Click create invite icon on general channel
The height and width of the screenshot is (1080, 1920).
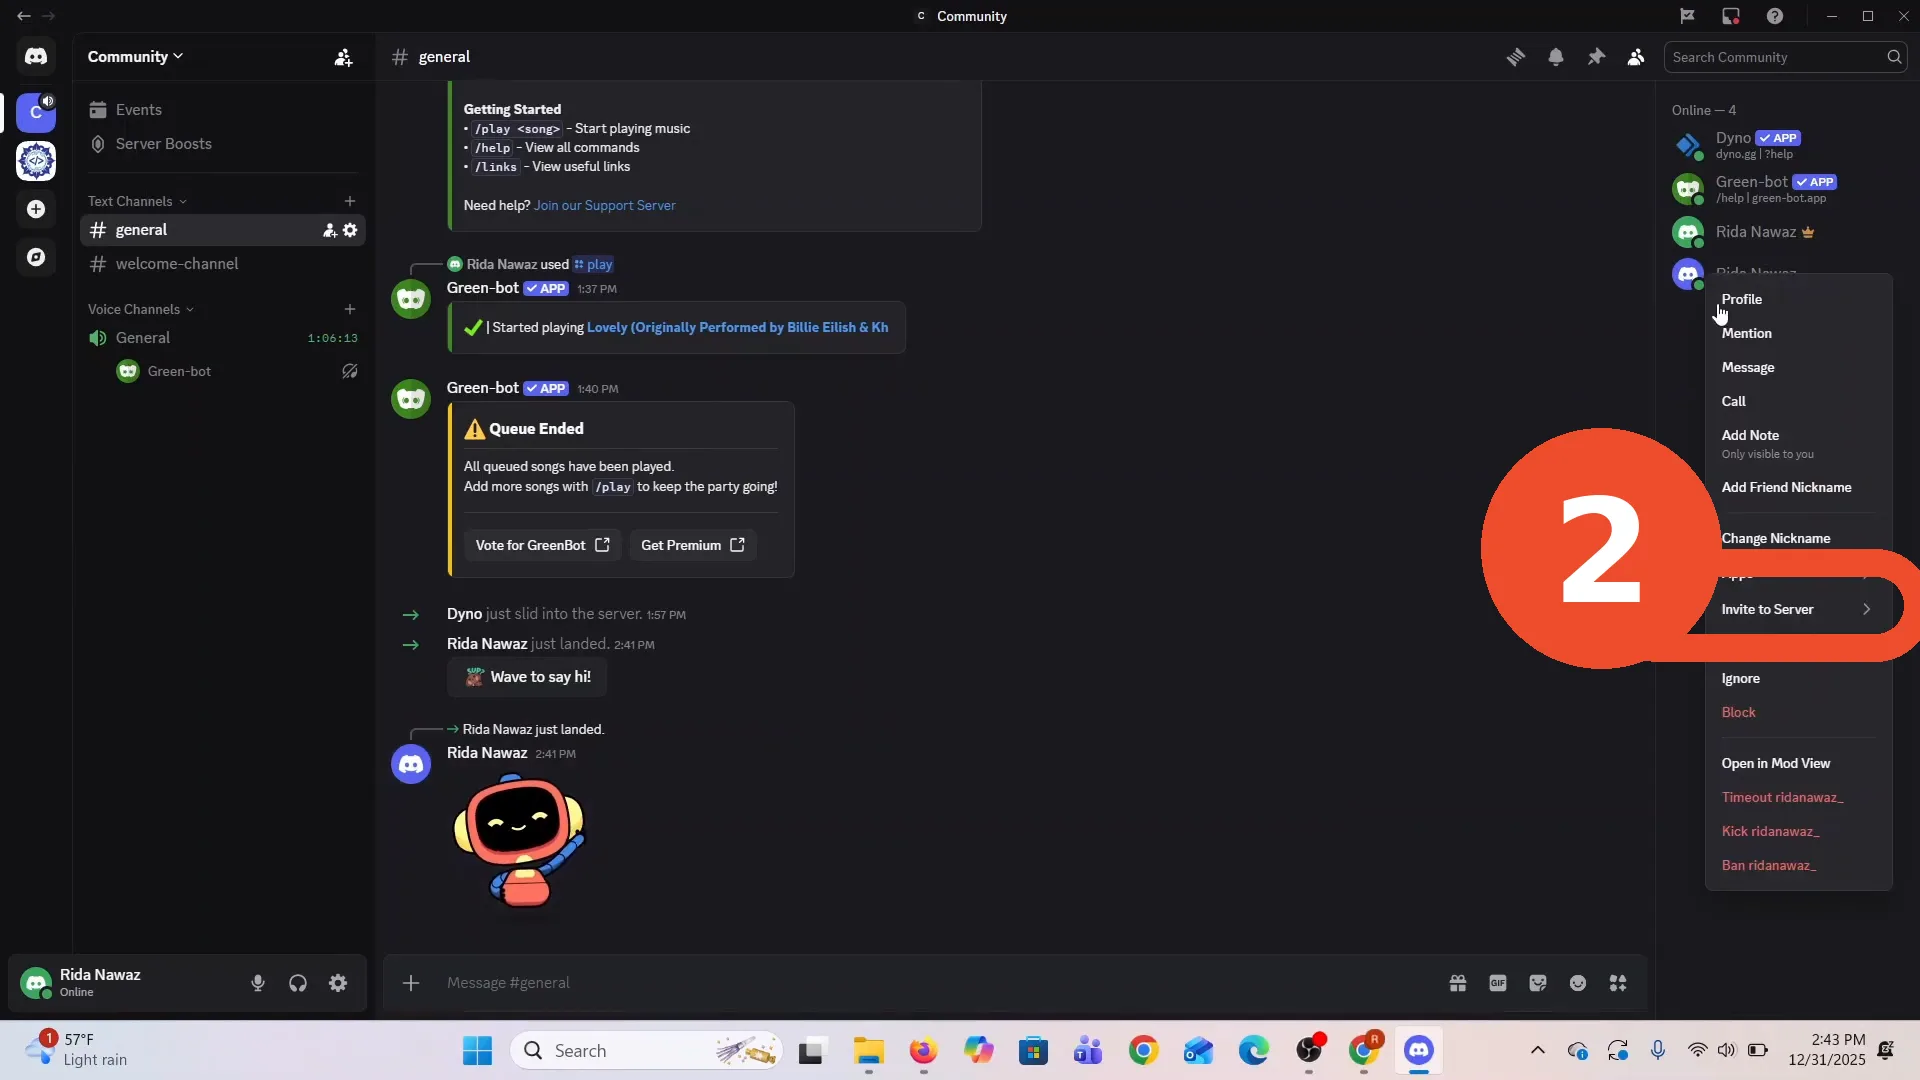(330, 230)
